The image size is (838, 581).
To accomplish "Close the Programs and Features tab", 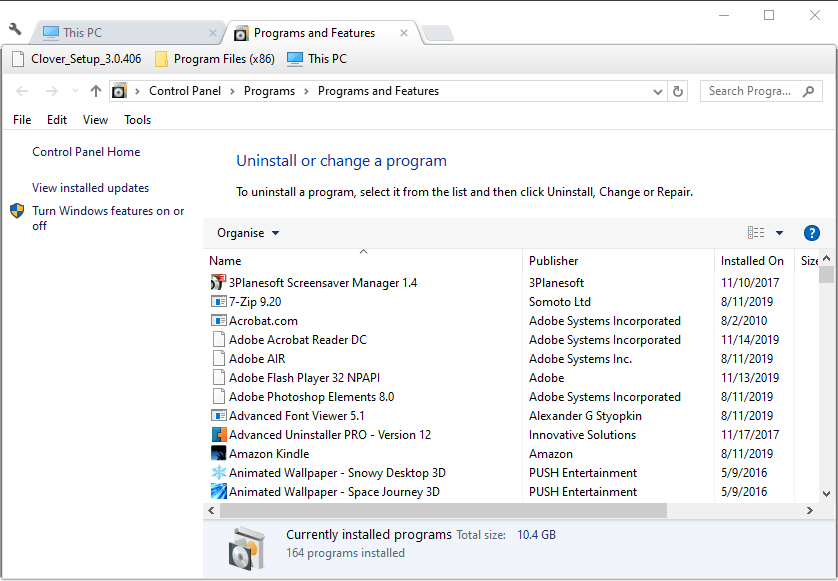I will pyautogui.click(x=404, y=33).
